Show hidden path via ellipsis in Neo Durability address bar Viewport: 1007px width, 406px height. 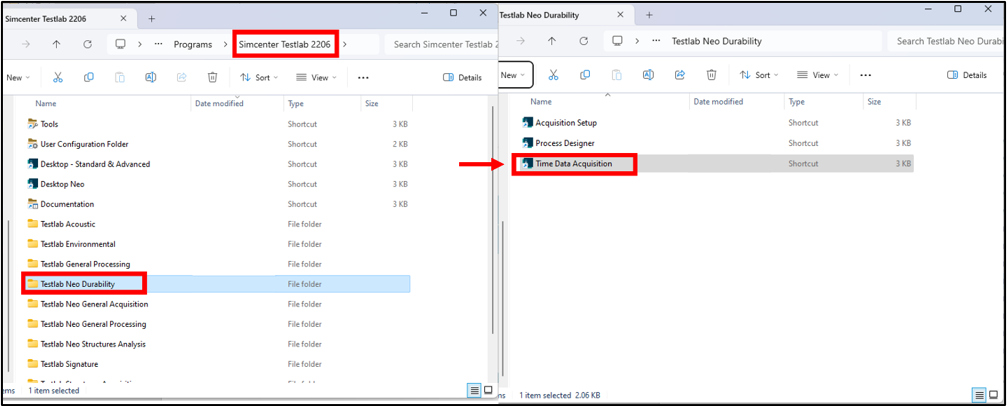pyautogui.click(x=656, y=40)
